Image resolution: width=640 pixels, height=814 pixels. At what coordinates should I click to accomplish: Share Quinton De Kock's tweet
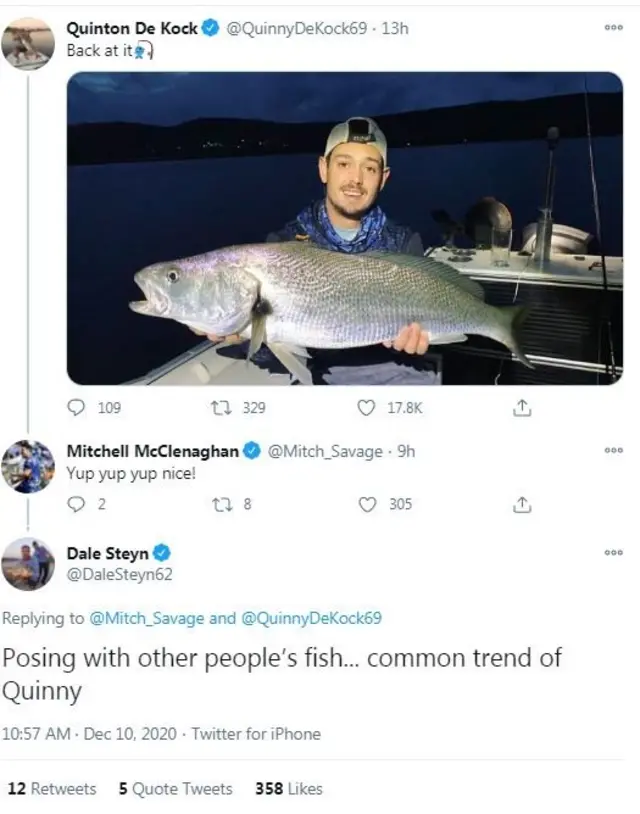(x=521, y=407)
